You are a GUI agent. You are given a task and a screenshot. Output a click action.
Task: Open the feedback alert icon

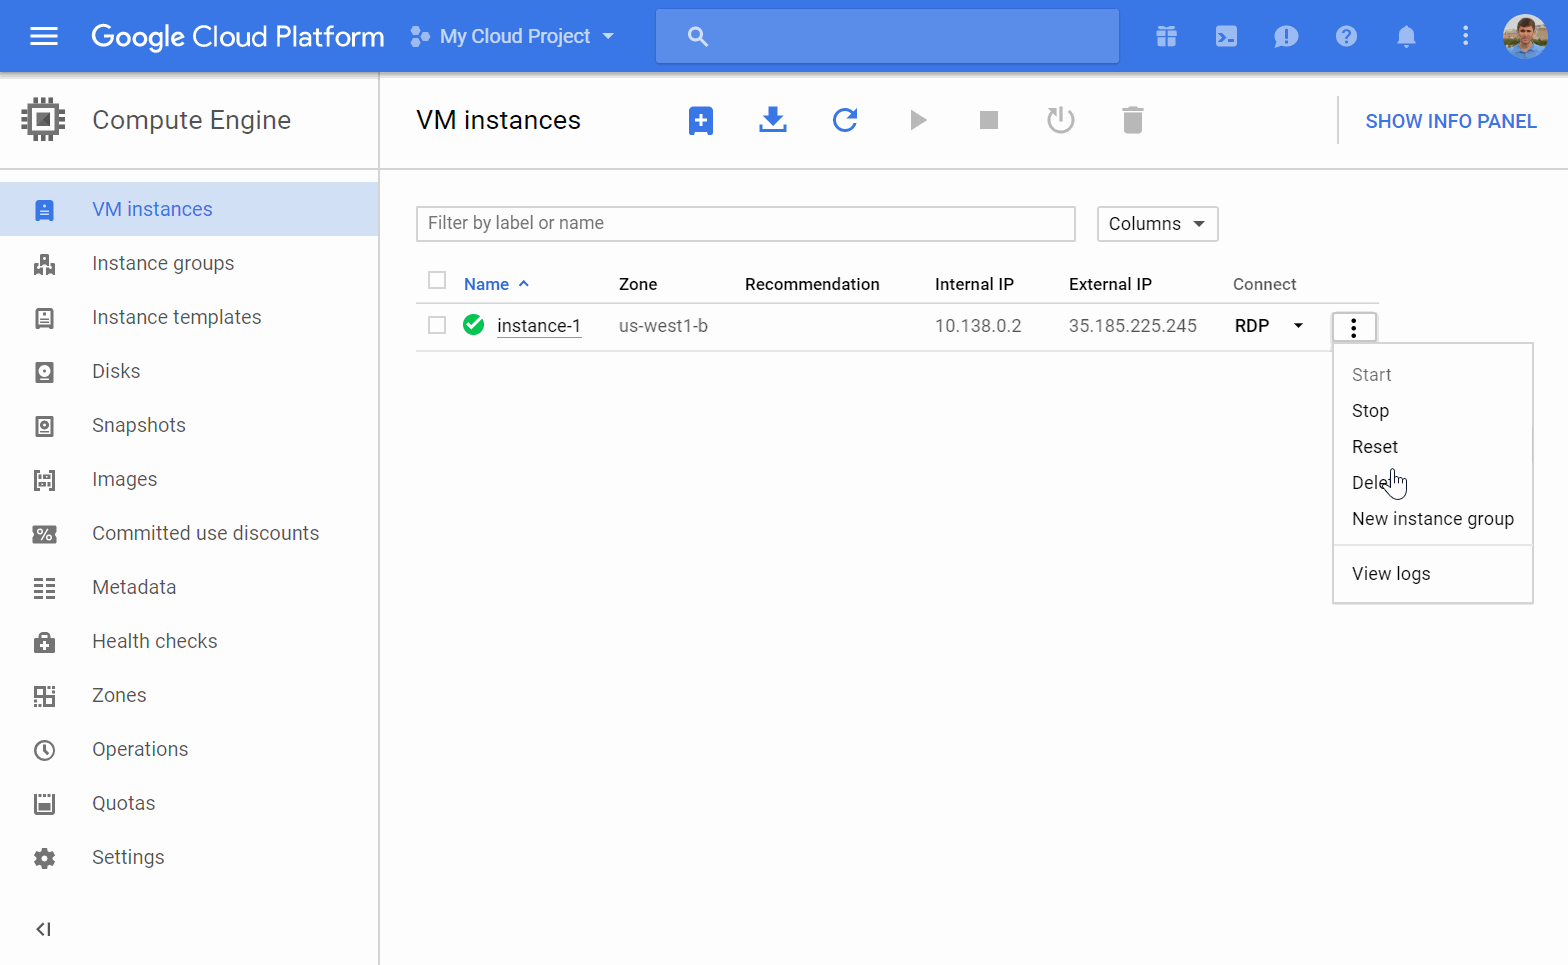1286,37
